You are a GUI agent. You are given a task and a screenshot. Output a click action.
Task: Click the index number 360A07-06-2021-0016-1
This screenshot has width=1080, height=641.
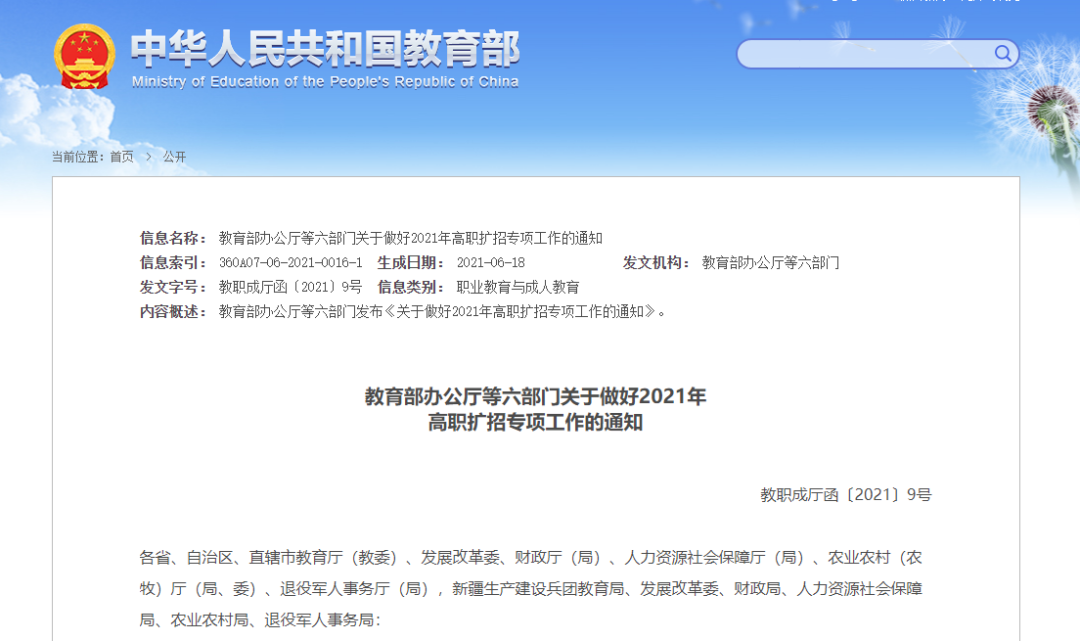pyautogui.click(x=290, y=263)
